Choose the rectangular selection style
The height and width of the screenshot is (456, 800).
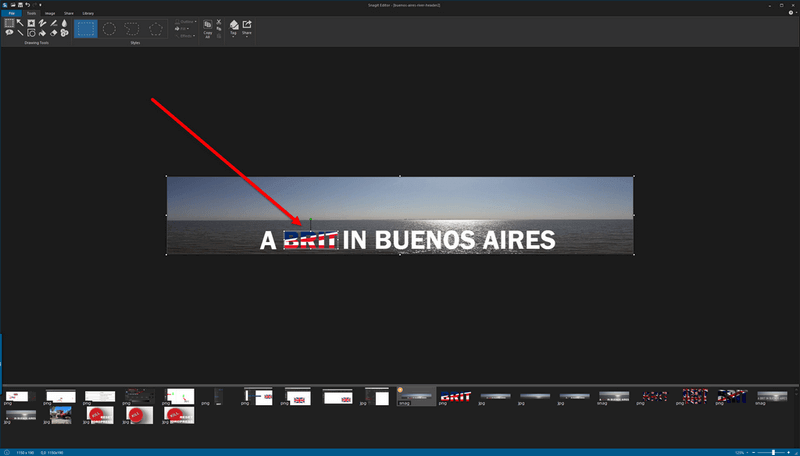pos(86,29)
